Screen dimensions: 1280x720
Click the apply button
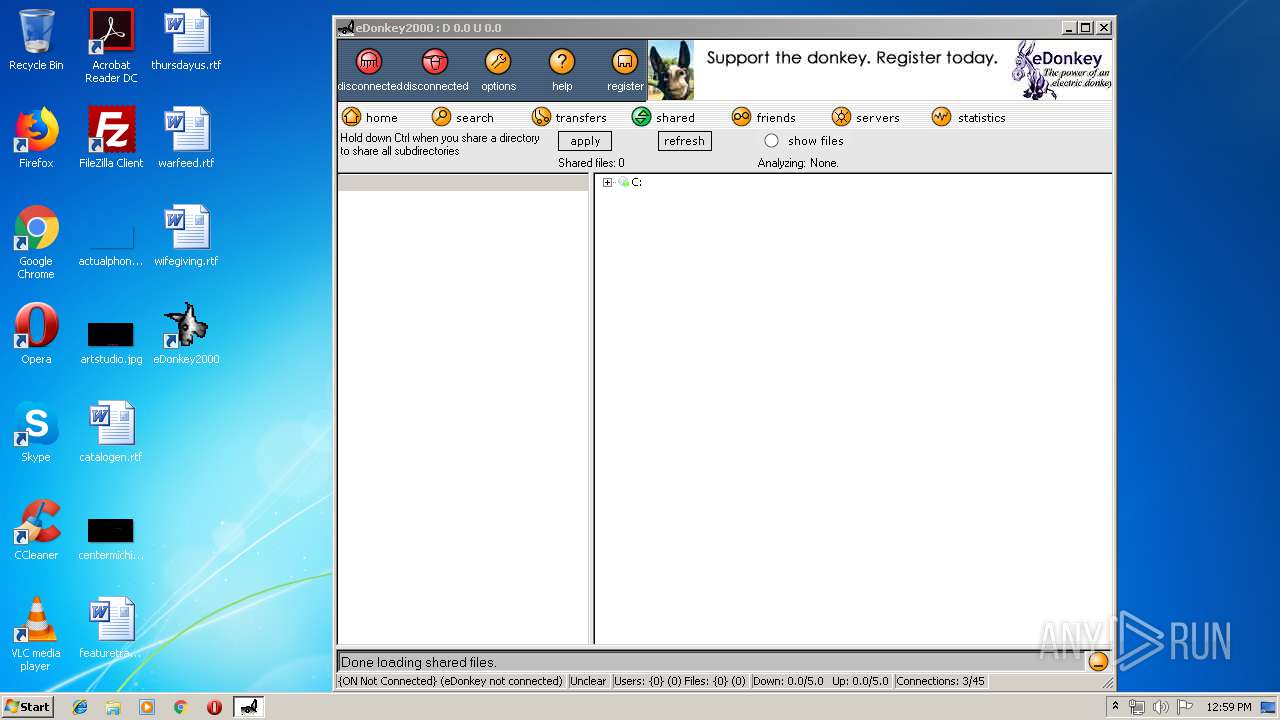click(x=585, y=141)
